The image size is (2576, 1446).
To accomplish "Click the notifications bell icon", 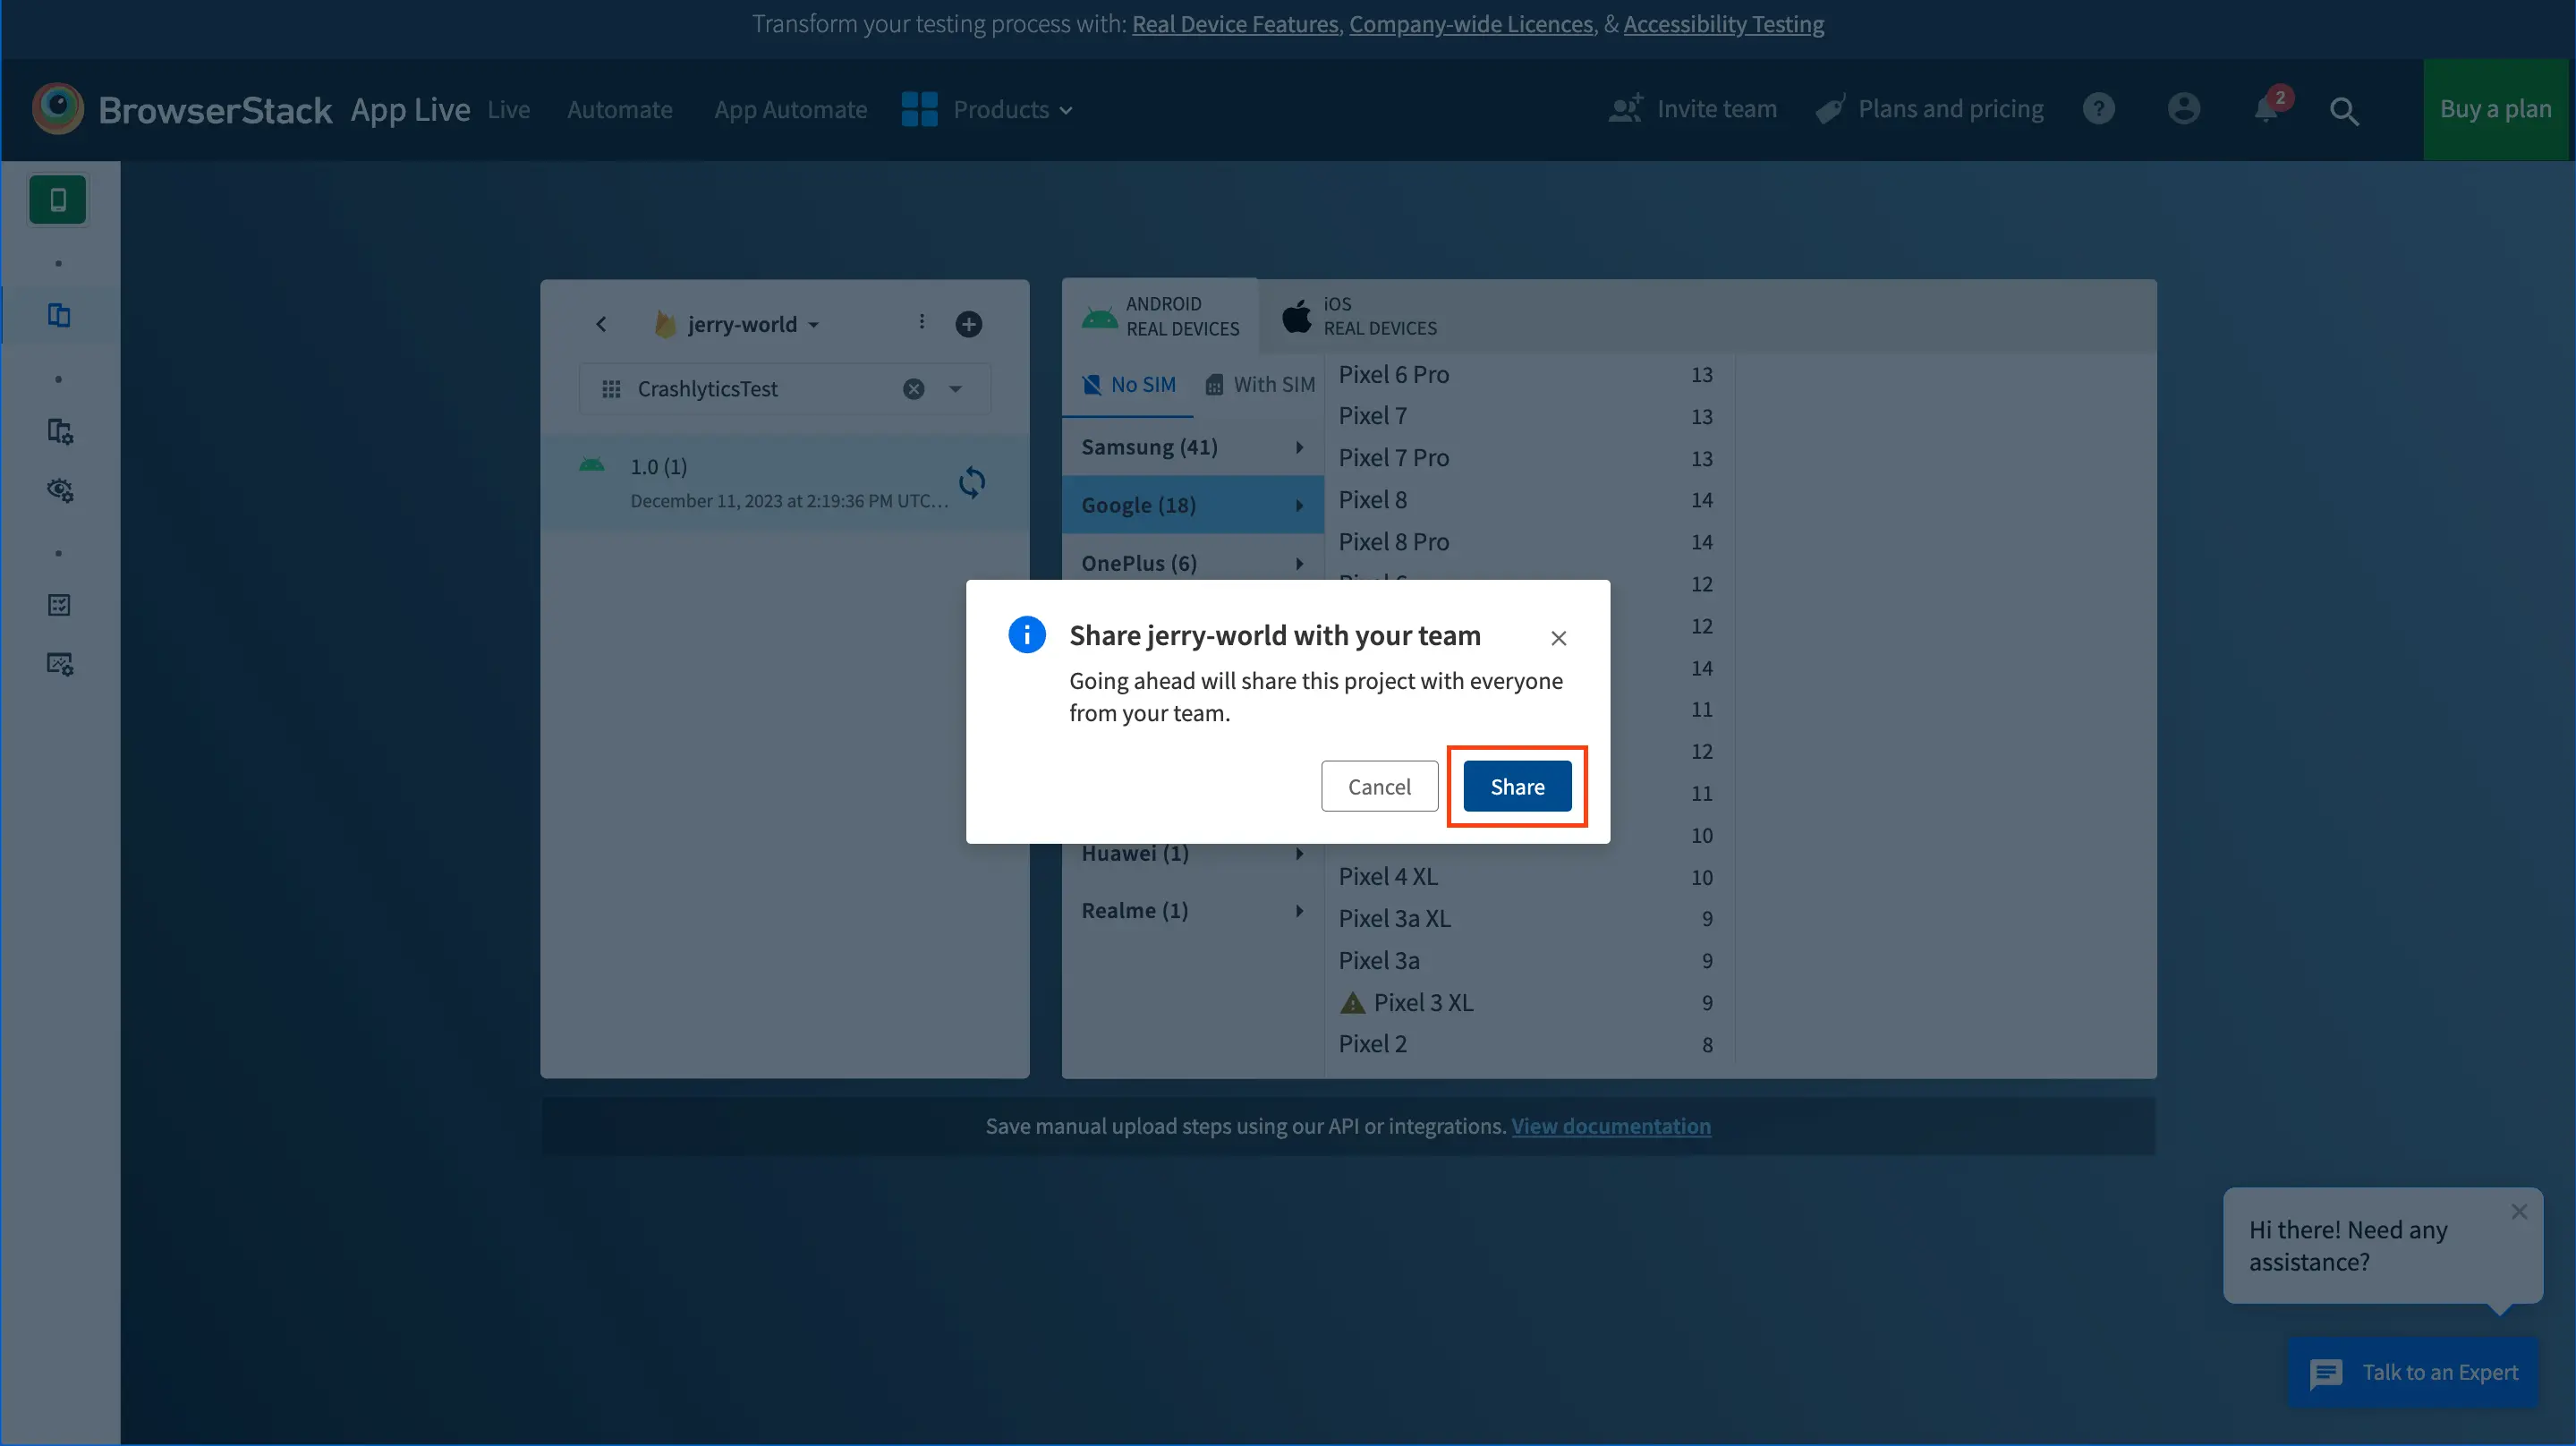I will click(2266, 109).
